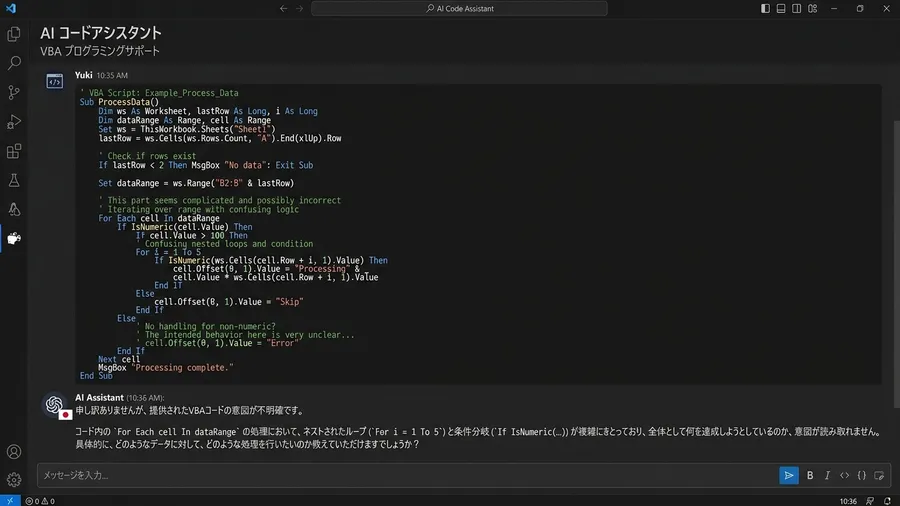The width and height of the screenshot is (900, 506).
Task: Open Run and Debug view
Action: coord(14,122)
